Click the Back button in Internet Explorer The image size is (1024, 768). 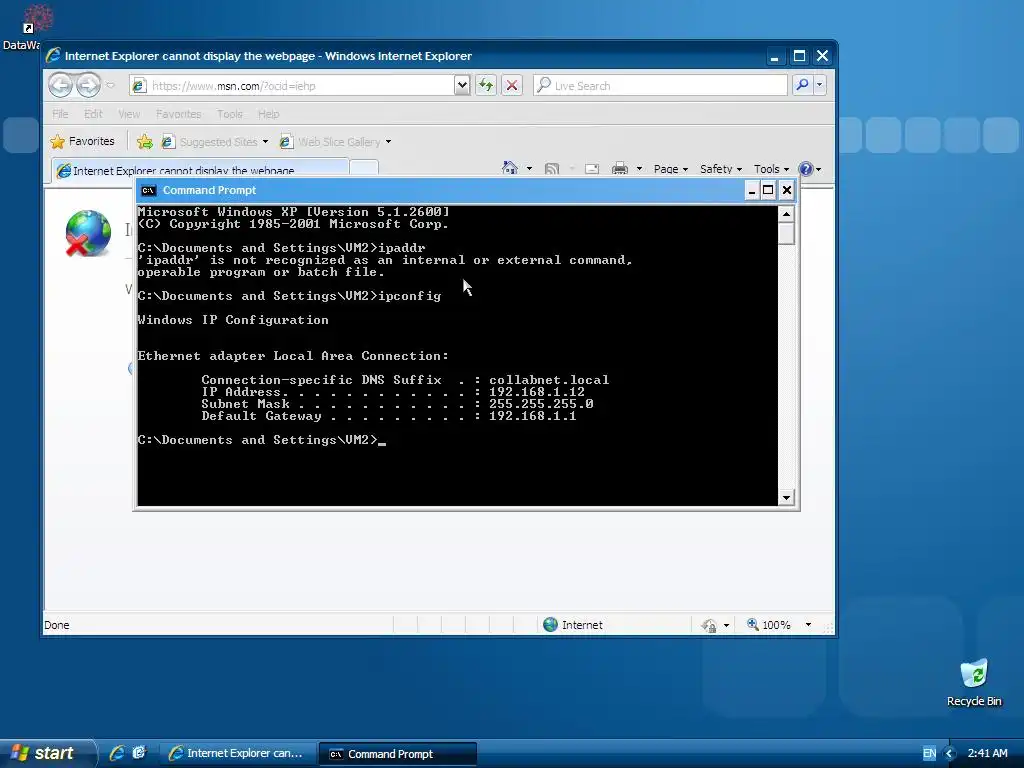click(61, 85)
